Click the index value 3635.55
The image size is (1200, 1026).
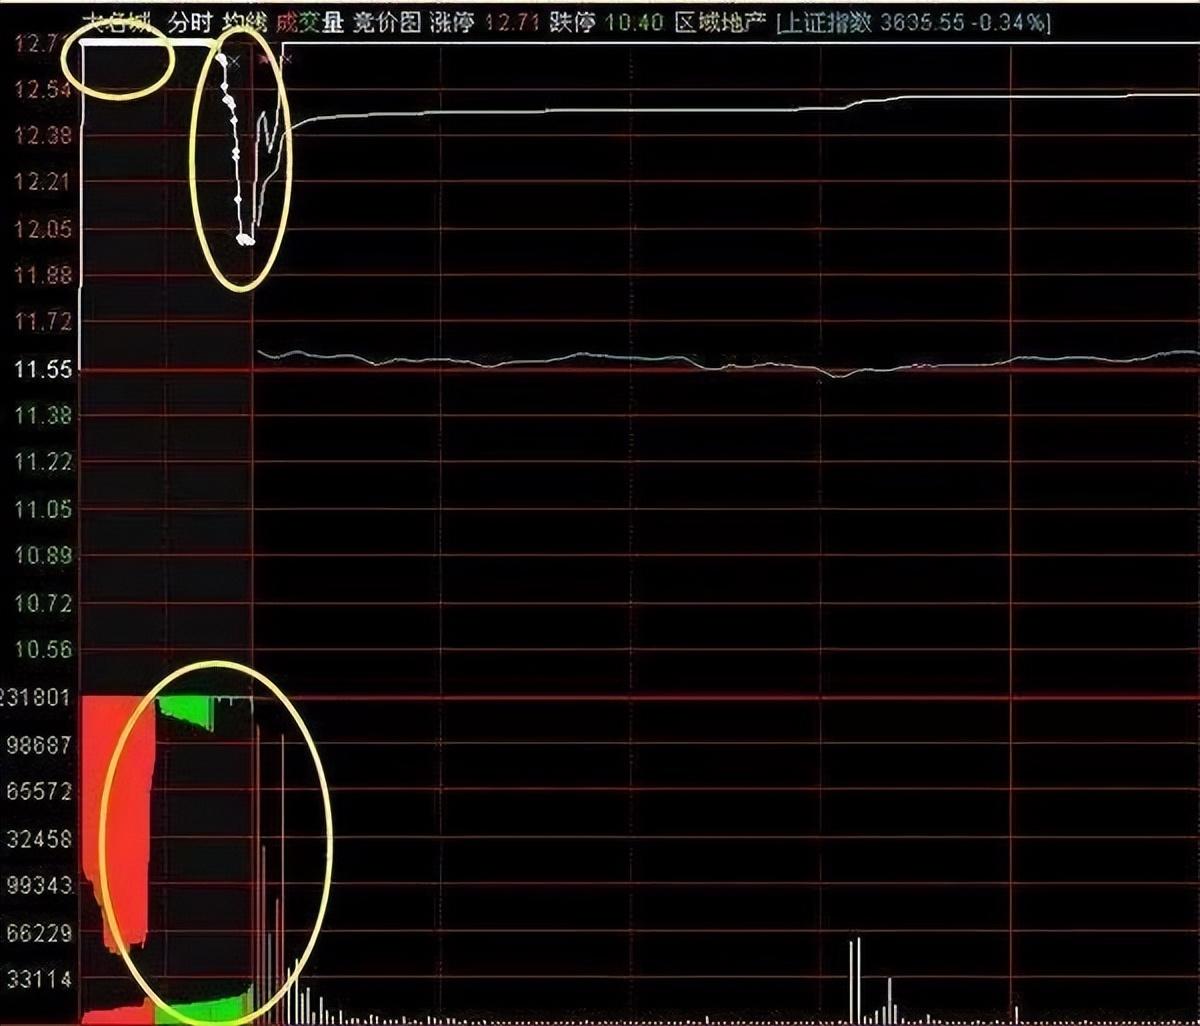pos(923,22)
